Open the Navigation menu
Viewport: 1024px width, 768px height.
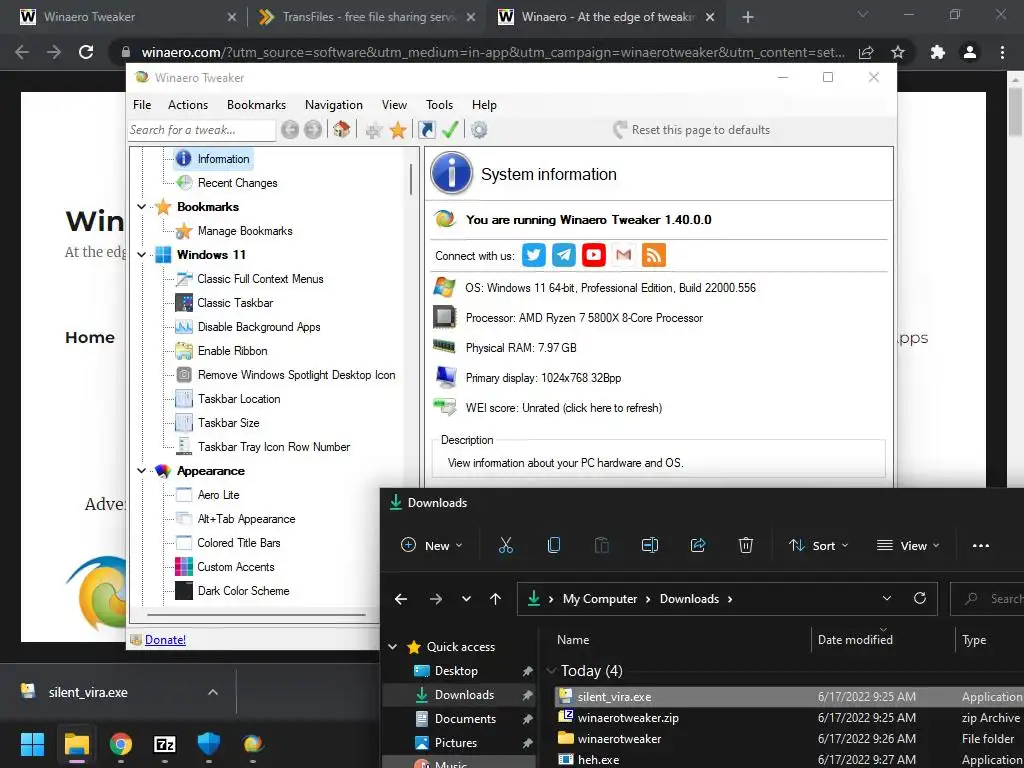(x=334, y=104)
